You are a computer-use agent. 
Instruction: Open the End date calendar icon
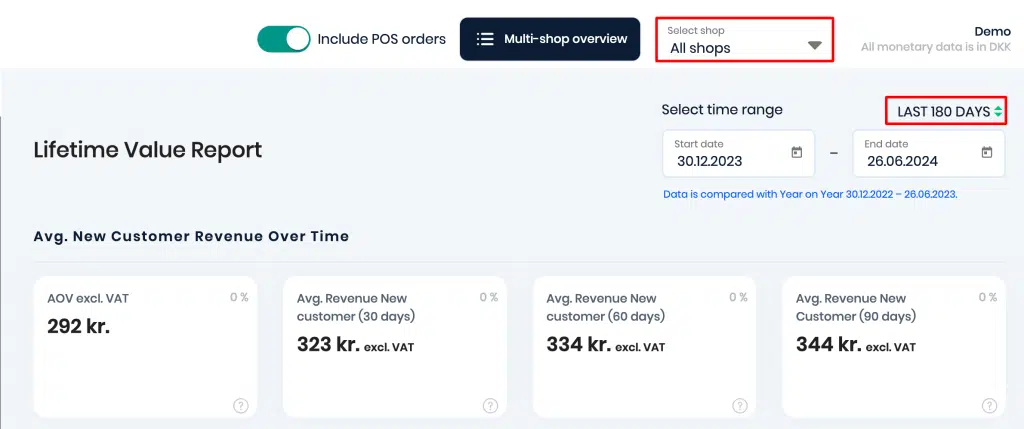[987, 152]
